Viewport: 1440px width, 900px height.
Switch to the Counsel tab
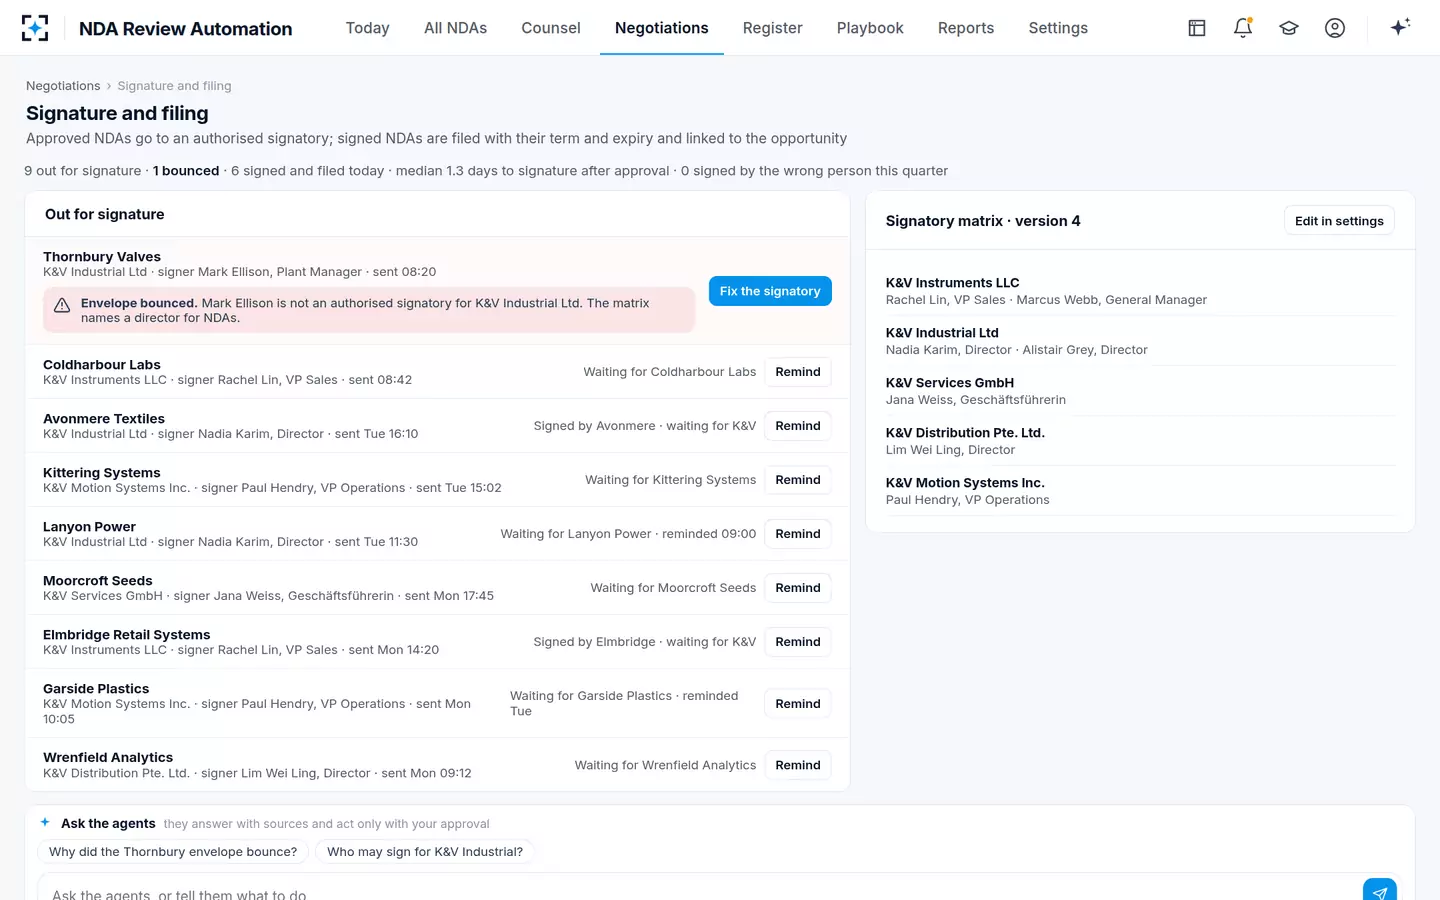pyautogui.click(x=551, y=28)
